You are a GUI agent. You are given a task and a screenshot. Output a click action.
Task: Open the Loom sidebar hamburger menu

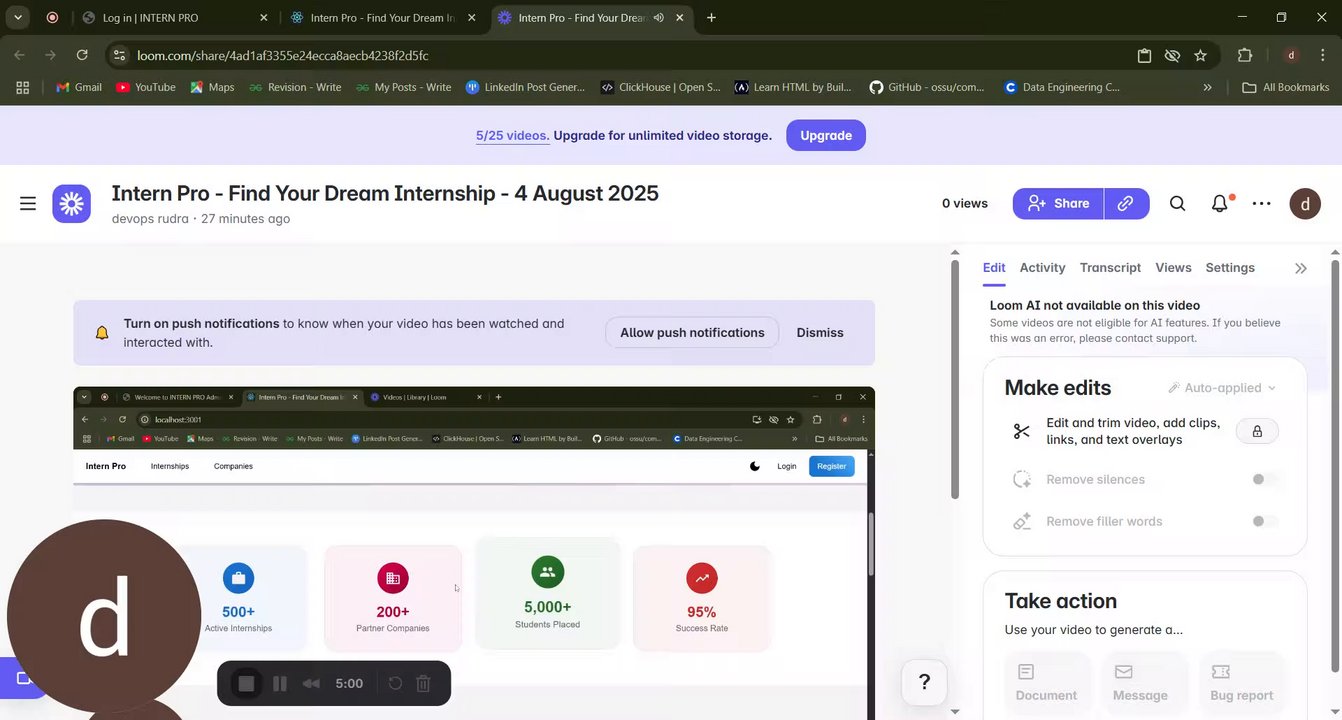pos(28,203)
